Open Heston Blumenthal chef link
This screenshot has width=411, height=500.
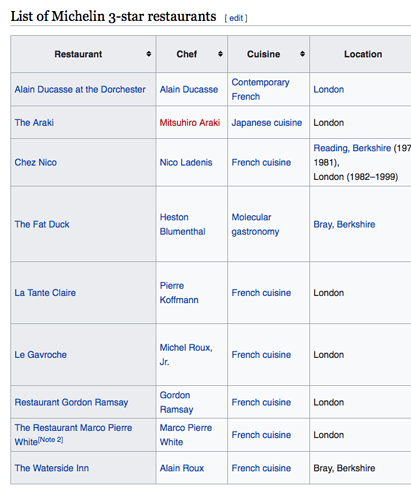tap(182, 224)
